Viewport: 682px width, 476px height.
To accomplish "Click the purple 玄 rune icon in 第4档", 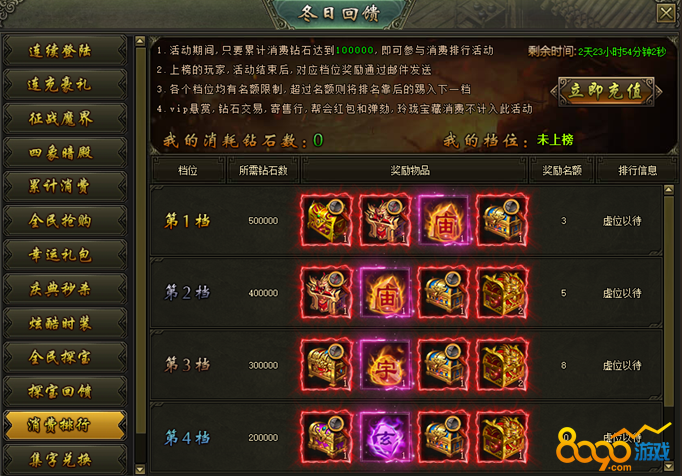I will click(x=385, y=437).
